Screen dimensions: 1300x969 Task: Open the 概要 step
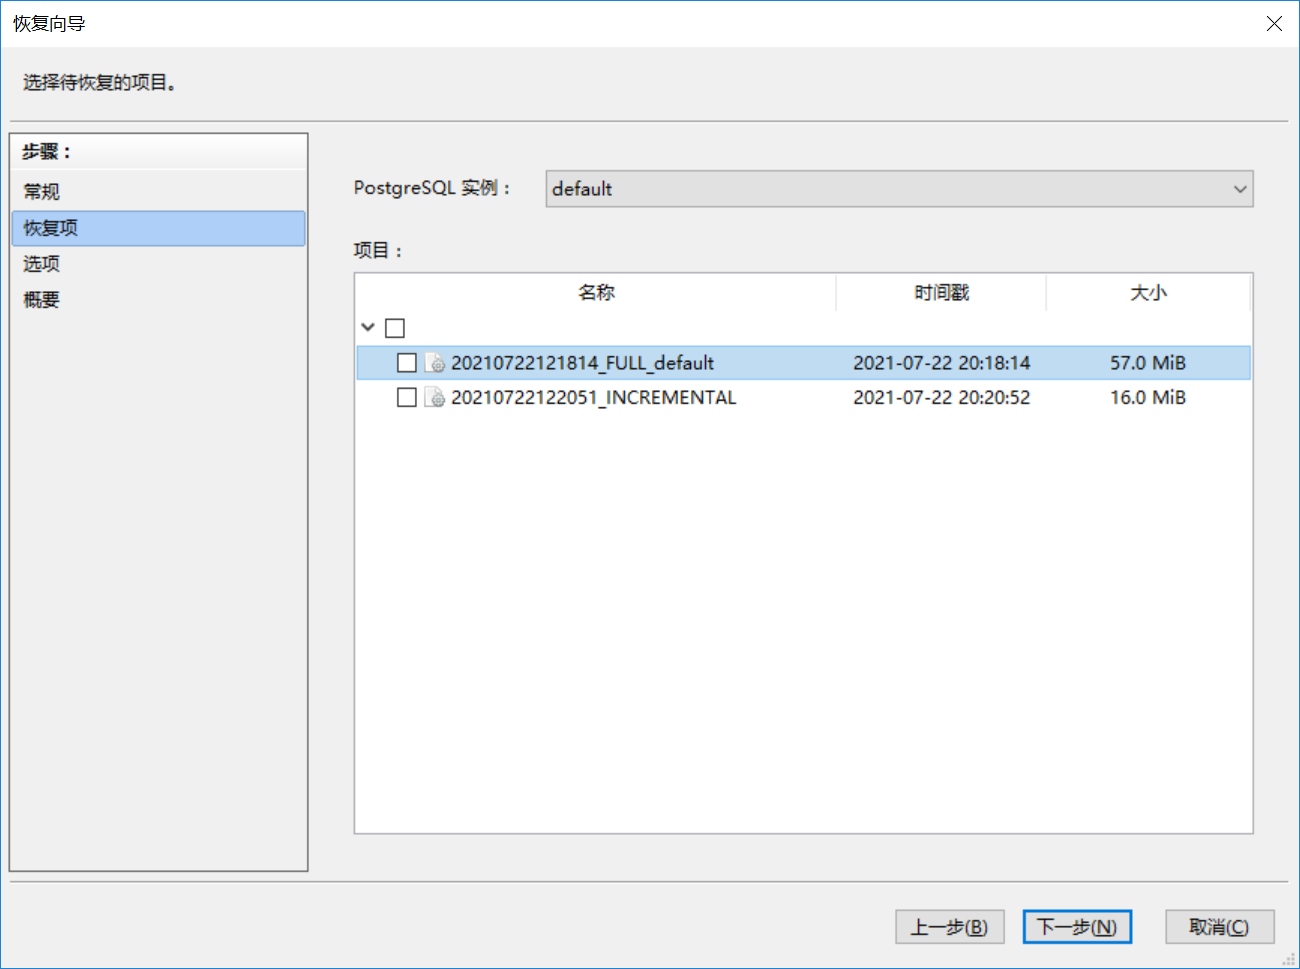point(42,300)
